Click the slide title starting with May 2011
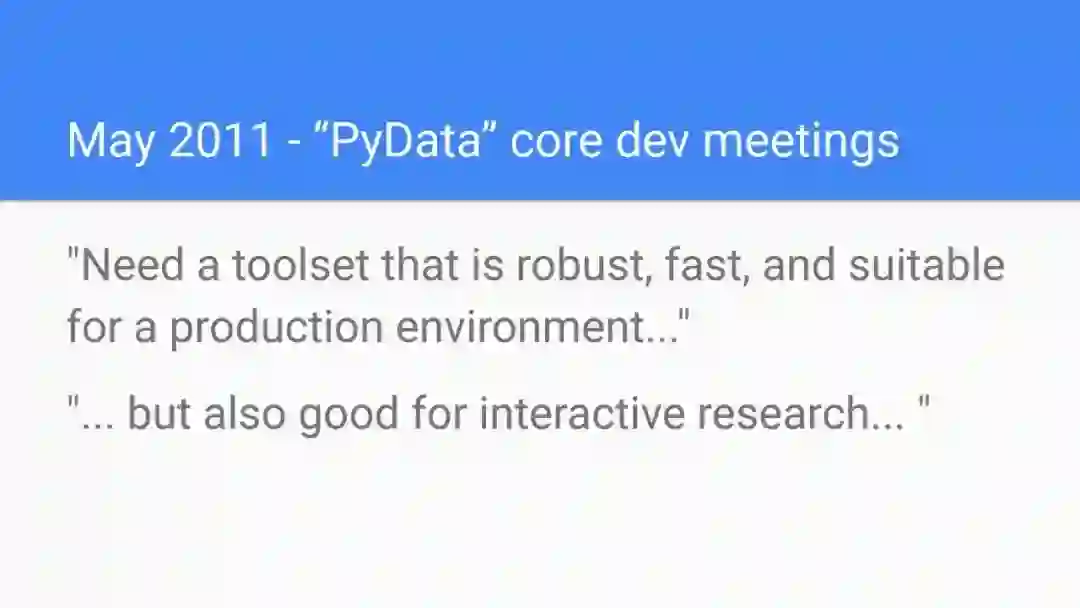1080x608 pixels. click(482, 141)
